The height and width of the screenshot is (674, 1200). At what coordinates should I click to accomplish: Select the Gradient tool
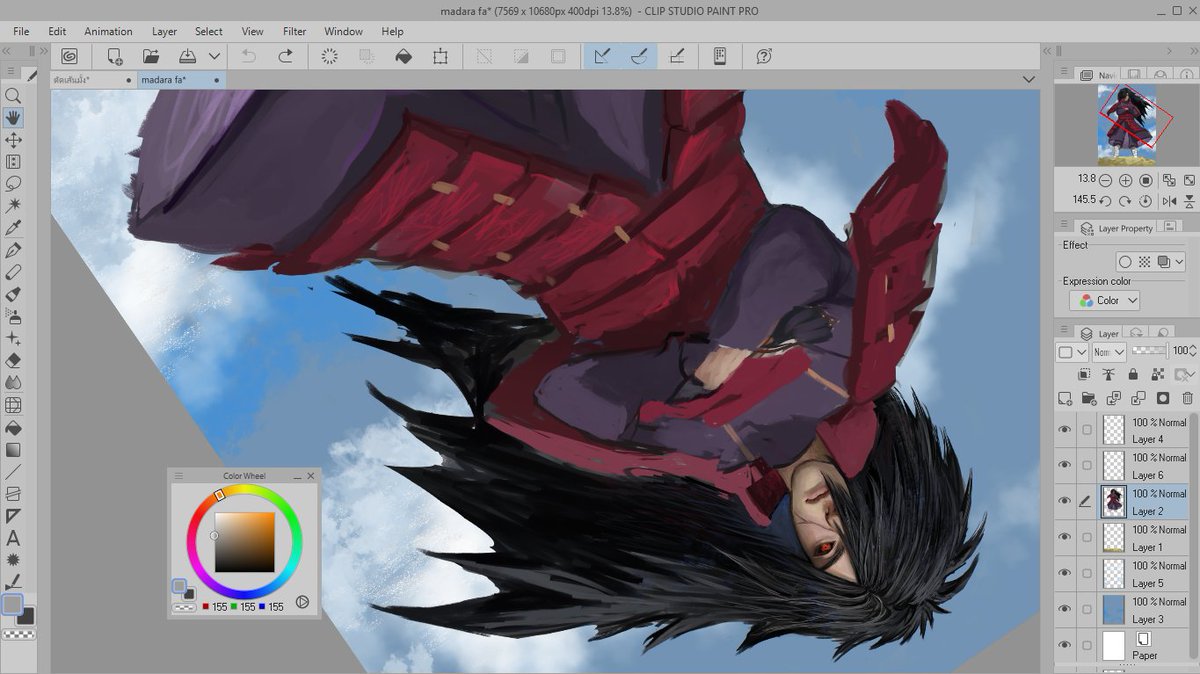pyautogui.click(x=13, y=450)
